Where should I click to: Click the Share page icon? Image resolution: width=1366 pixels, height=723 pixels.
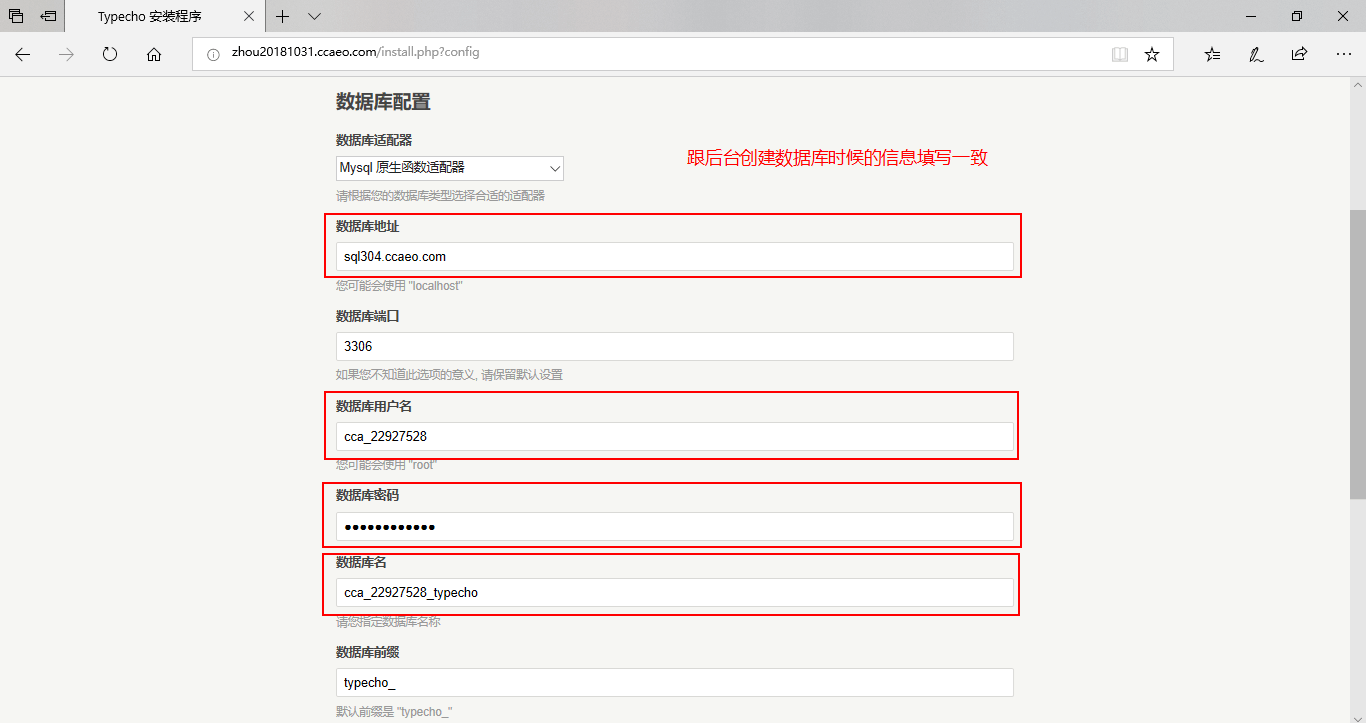coord(1299,54)
